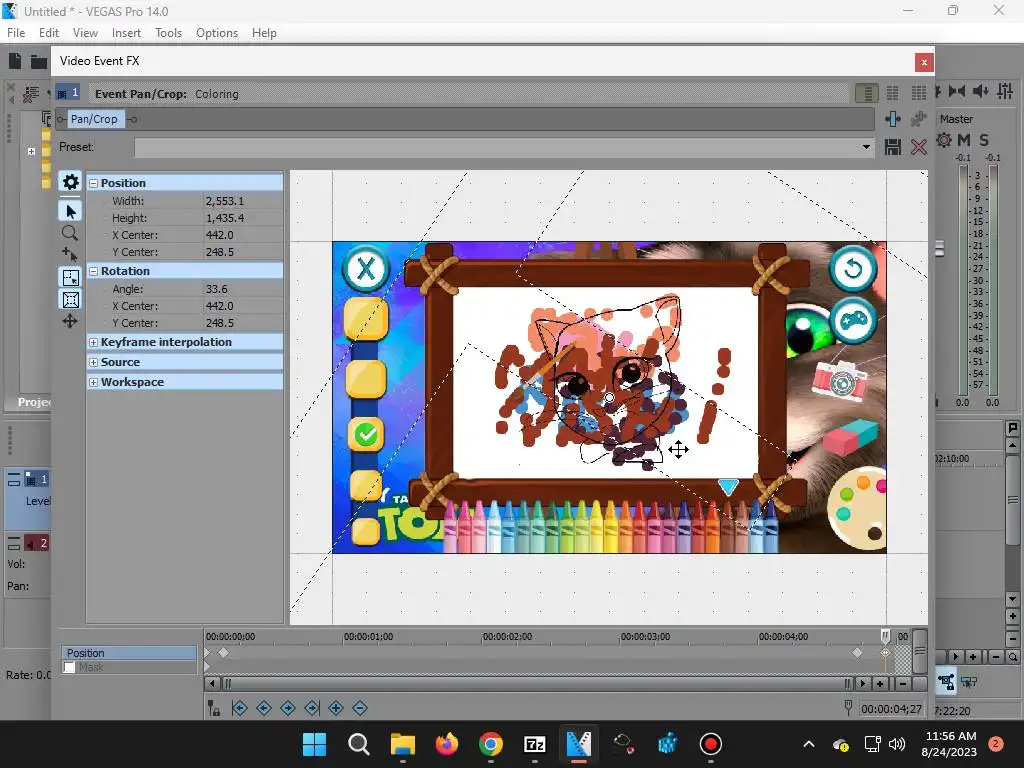Click the New project icon in main toolbar
Viewport: 1024px width, 768px height.
pos(15,61)
